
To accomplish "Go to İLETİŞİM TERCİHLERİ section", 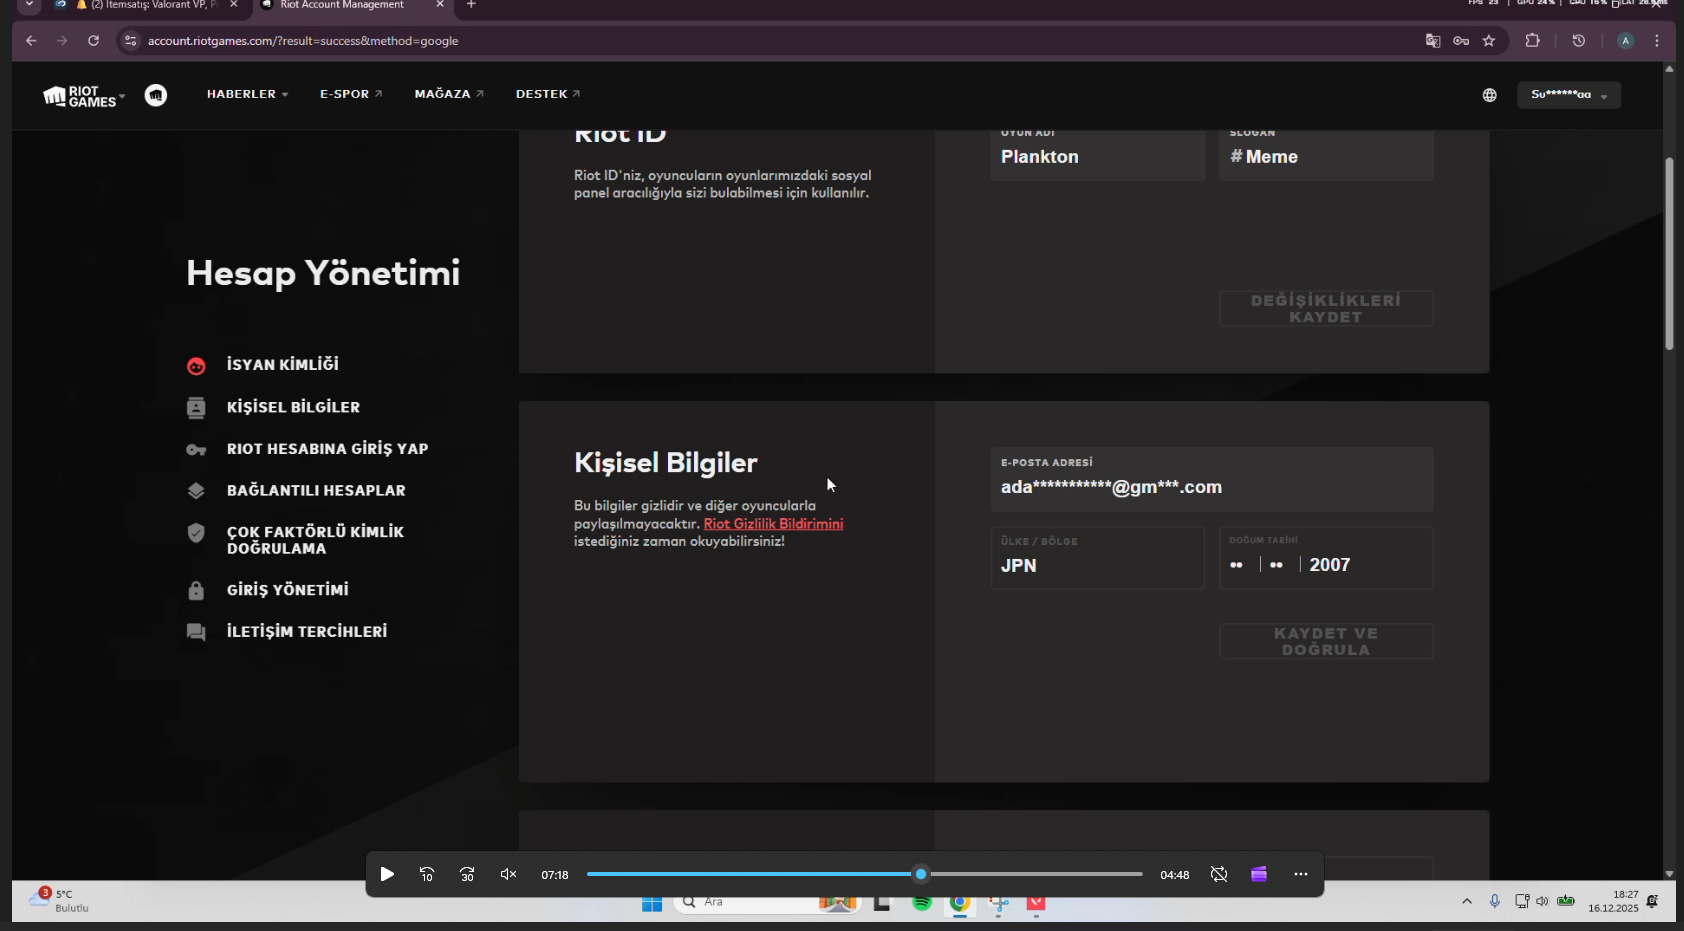I will (x=307, y=632).
